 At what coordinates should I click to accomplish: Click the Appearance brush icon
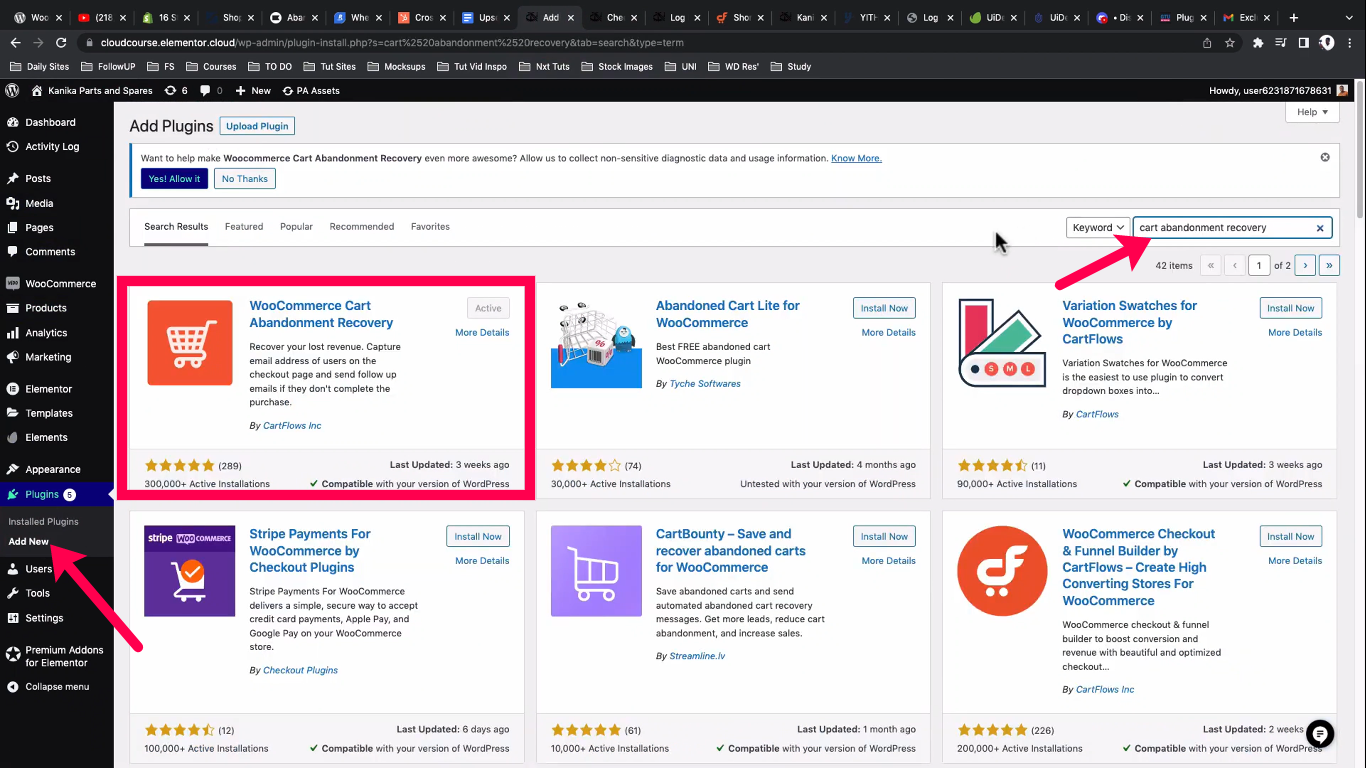pyautogui.click(x=13, y=469)
